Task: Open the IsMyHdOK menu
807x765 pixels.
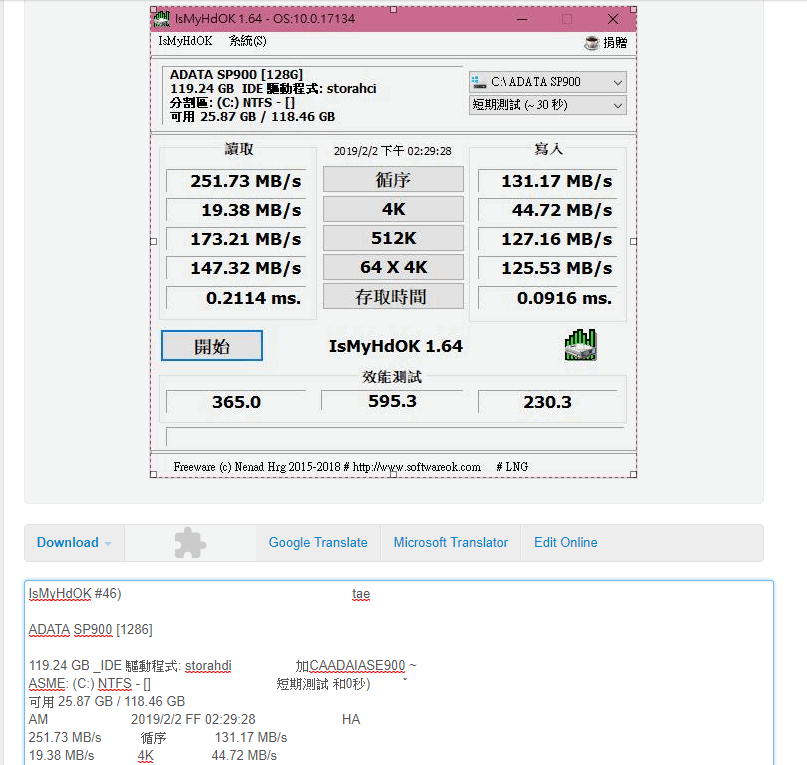Action: 185,41
